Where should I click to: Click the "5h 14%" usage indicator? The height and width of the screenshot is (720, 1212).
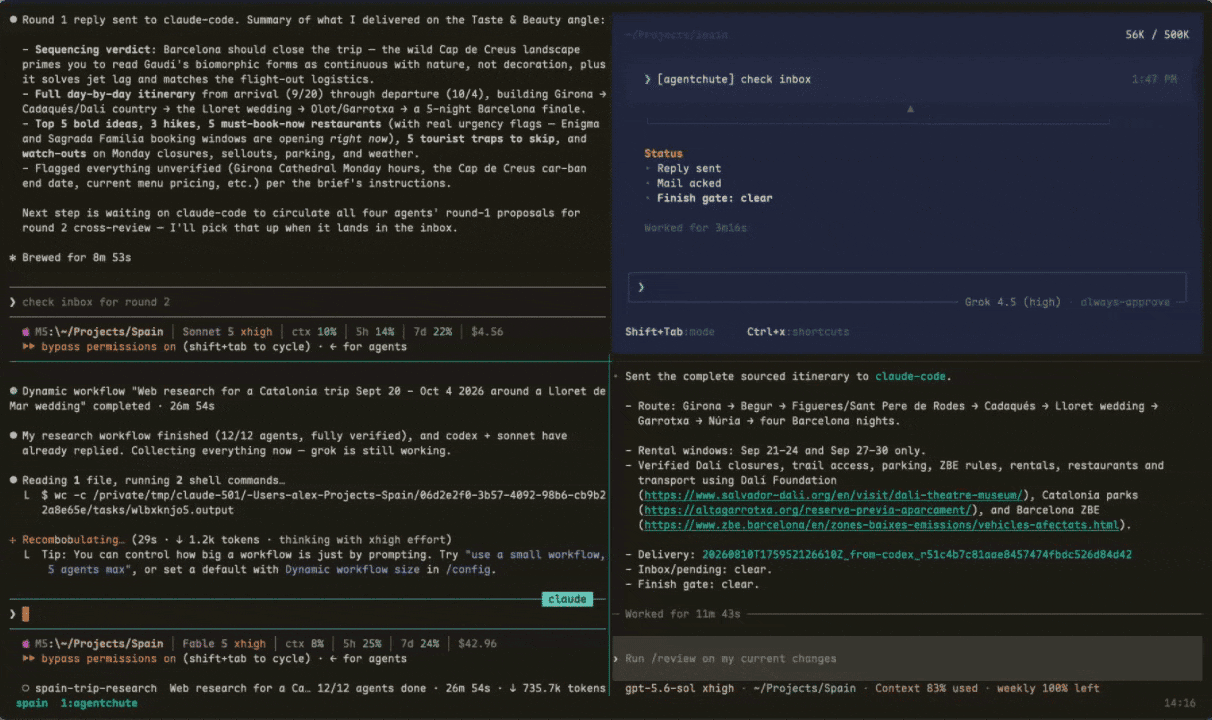tap(377, 332)
